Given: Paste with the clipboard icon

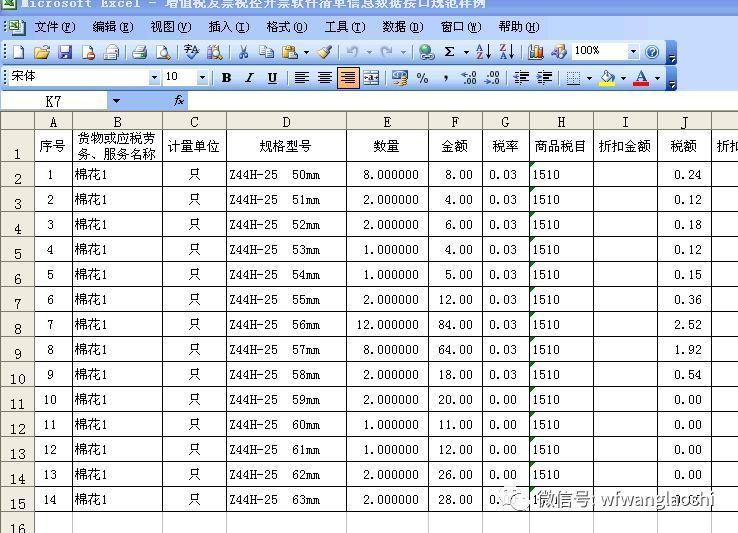Looking at the screenshot, I should (289, 52).
